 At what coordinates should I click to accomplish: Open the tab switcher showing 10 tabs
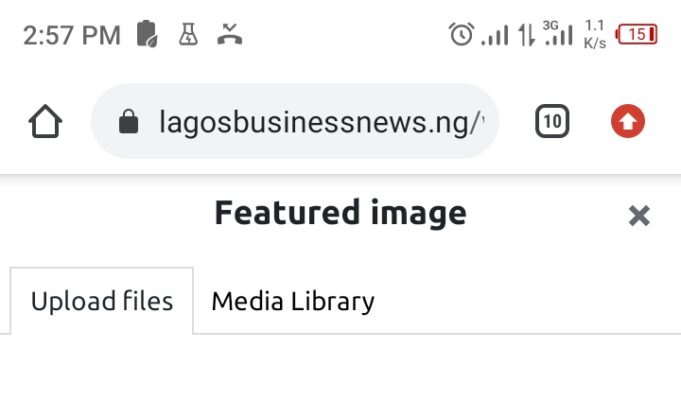(552, 122)
